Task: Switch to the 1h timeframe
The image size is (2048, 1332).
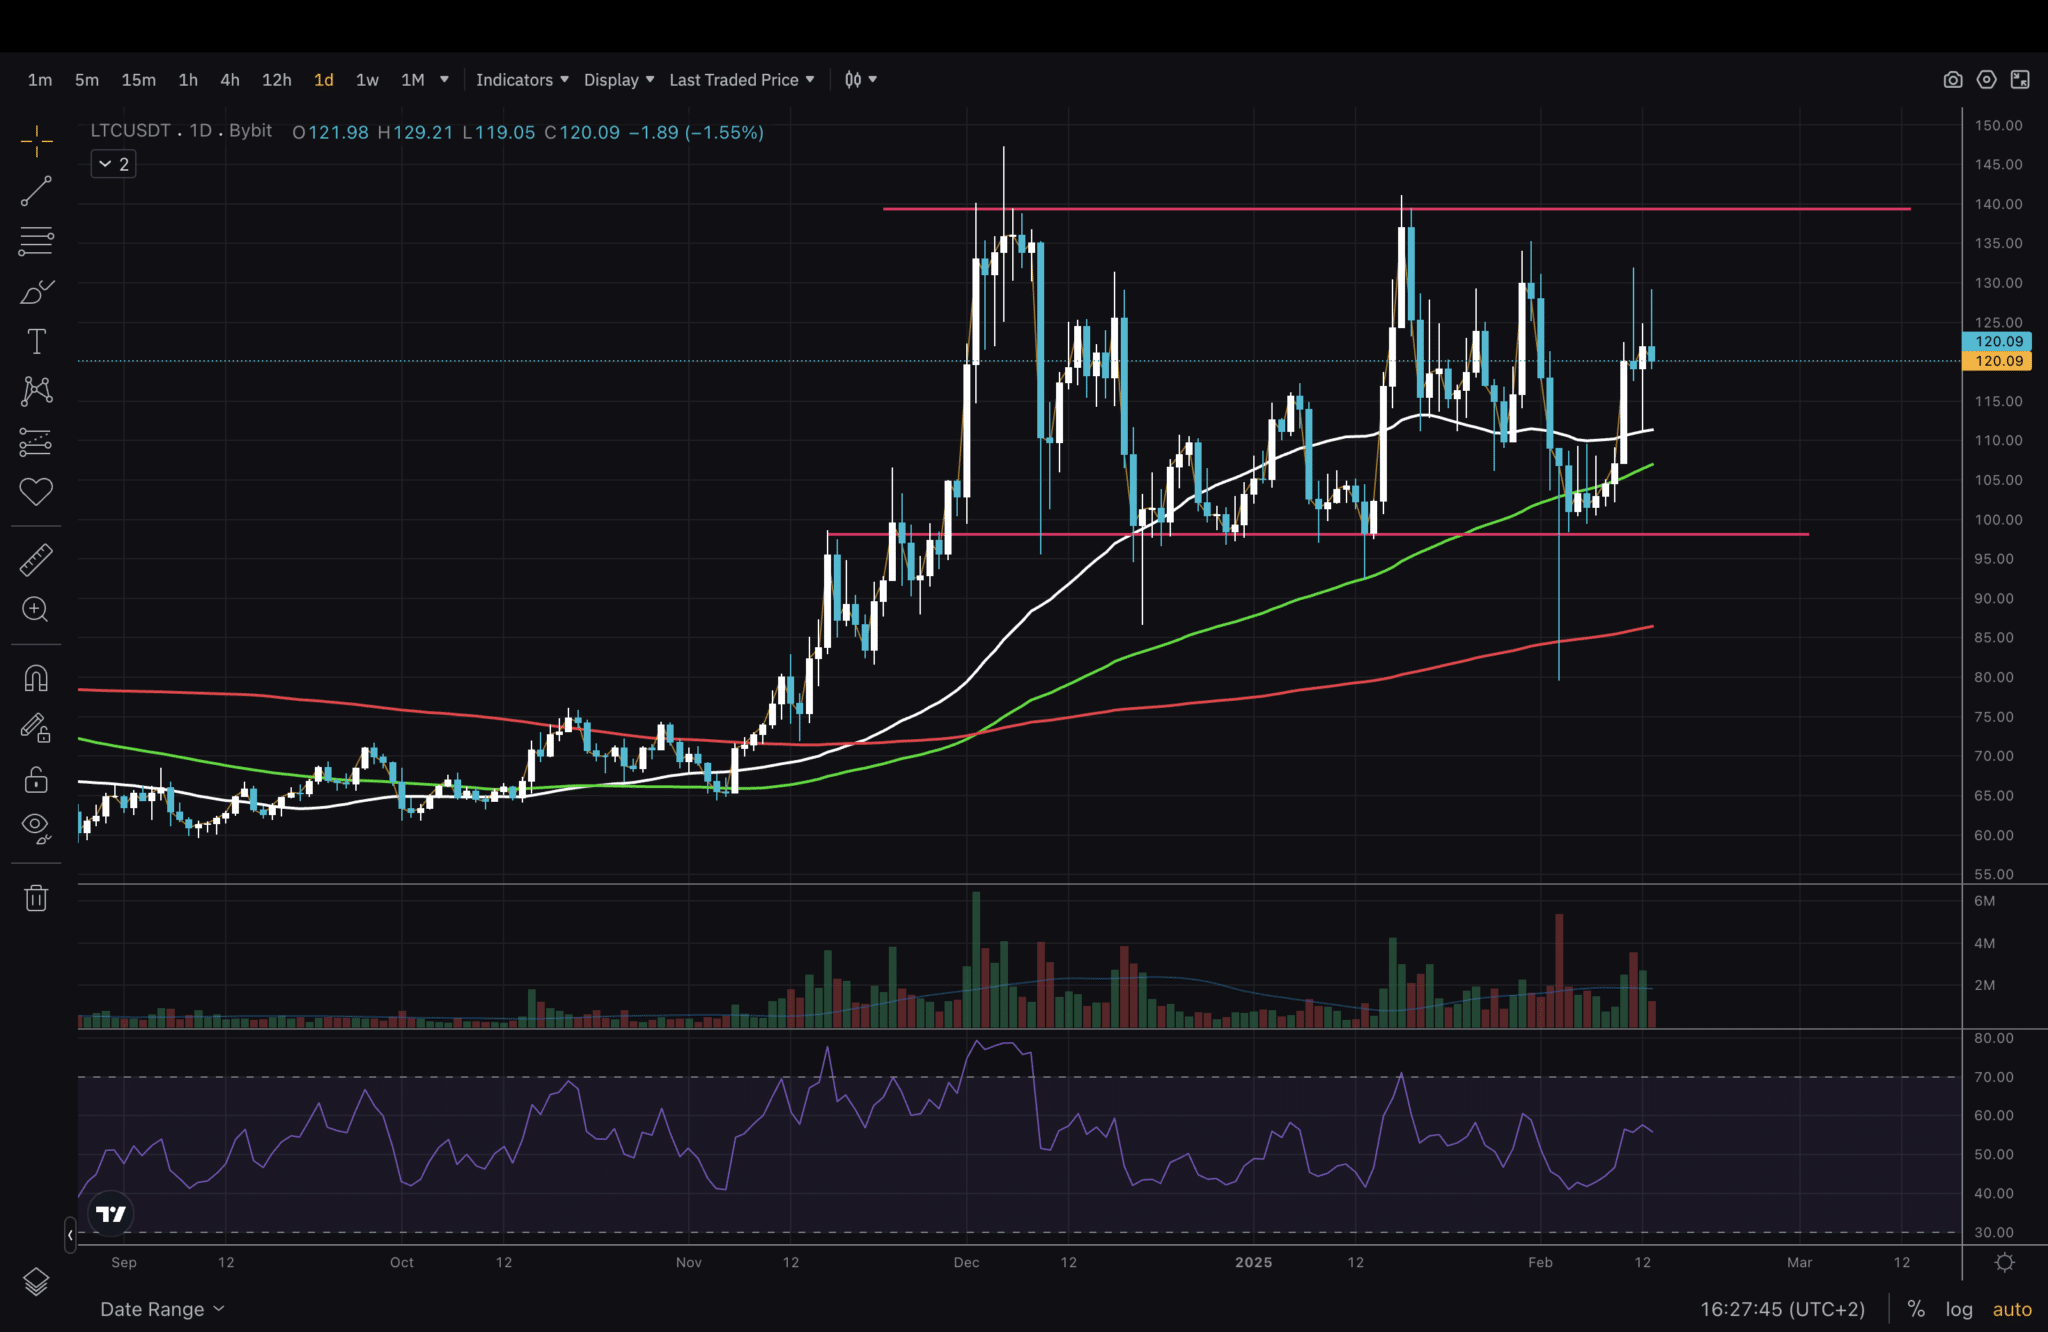Action: click(188, 80)
